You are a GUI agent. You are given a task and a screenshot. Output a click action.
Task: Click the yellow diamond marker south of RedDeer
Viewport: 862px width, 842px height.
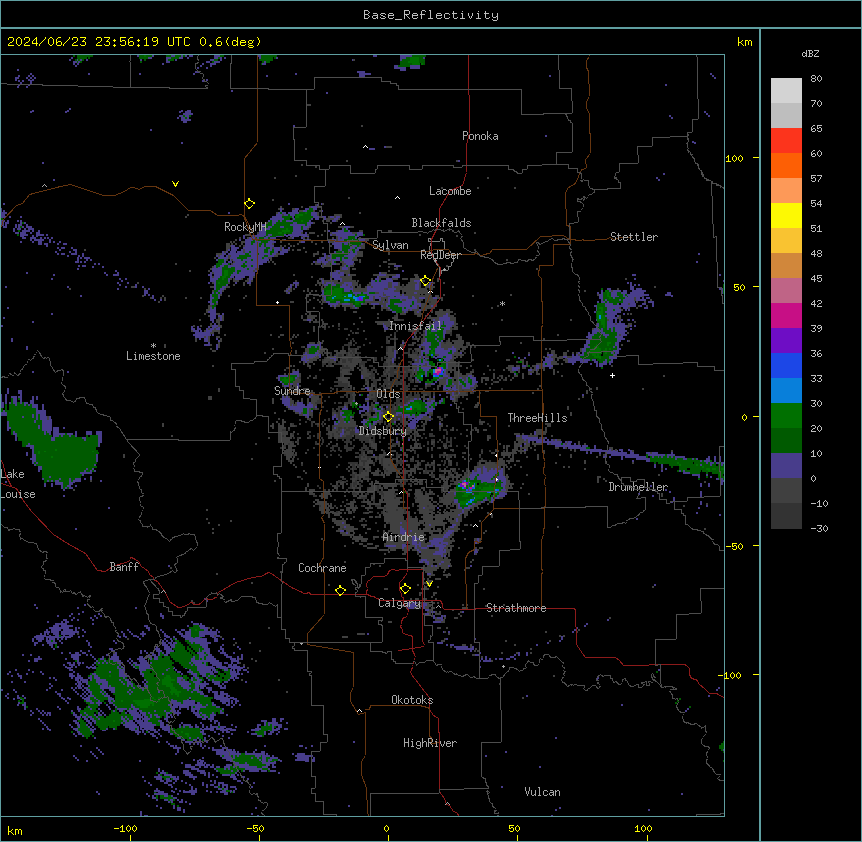(426, 281)
